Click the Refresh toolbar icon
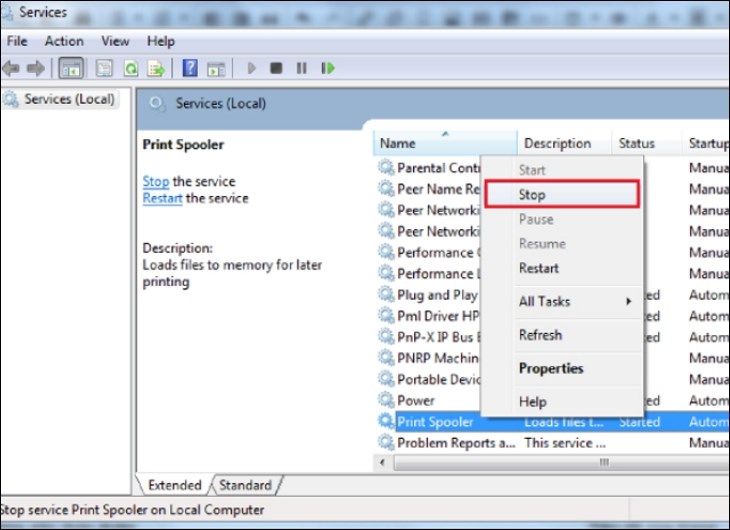730x530 pixels. coord(130,68)
